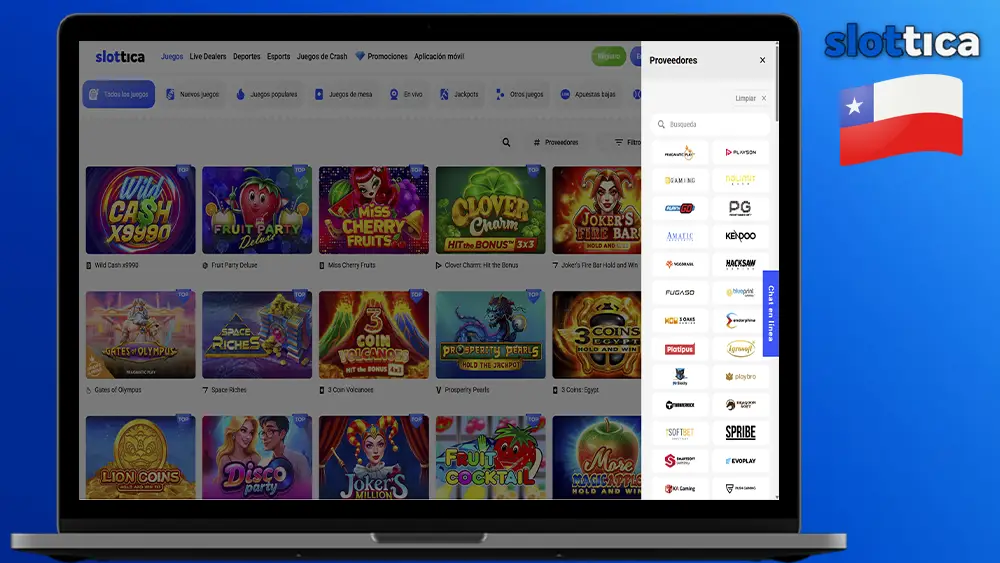Choose the PG Soft provider logo
The height and width of the screenshot is (563, 1000).
740,208
